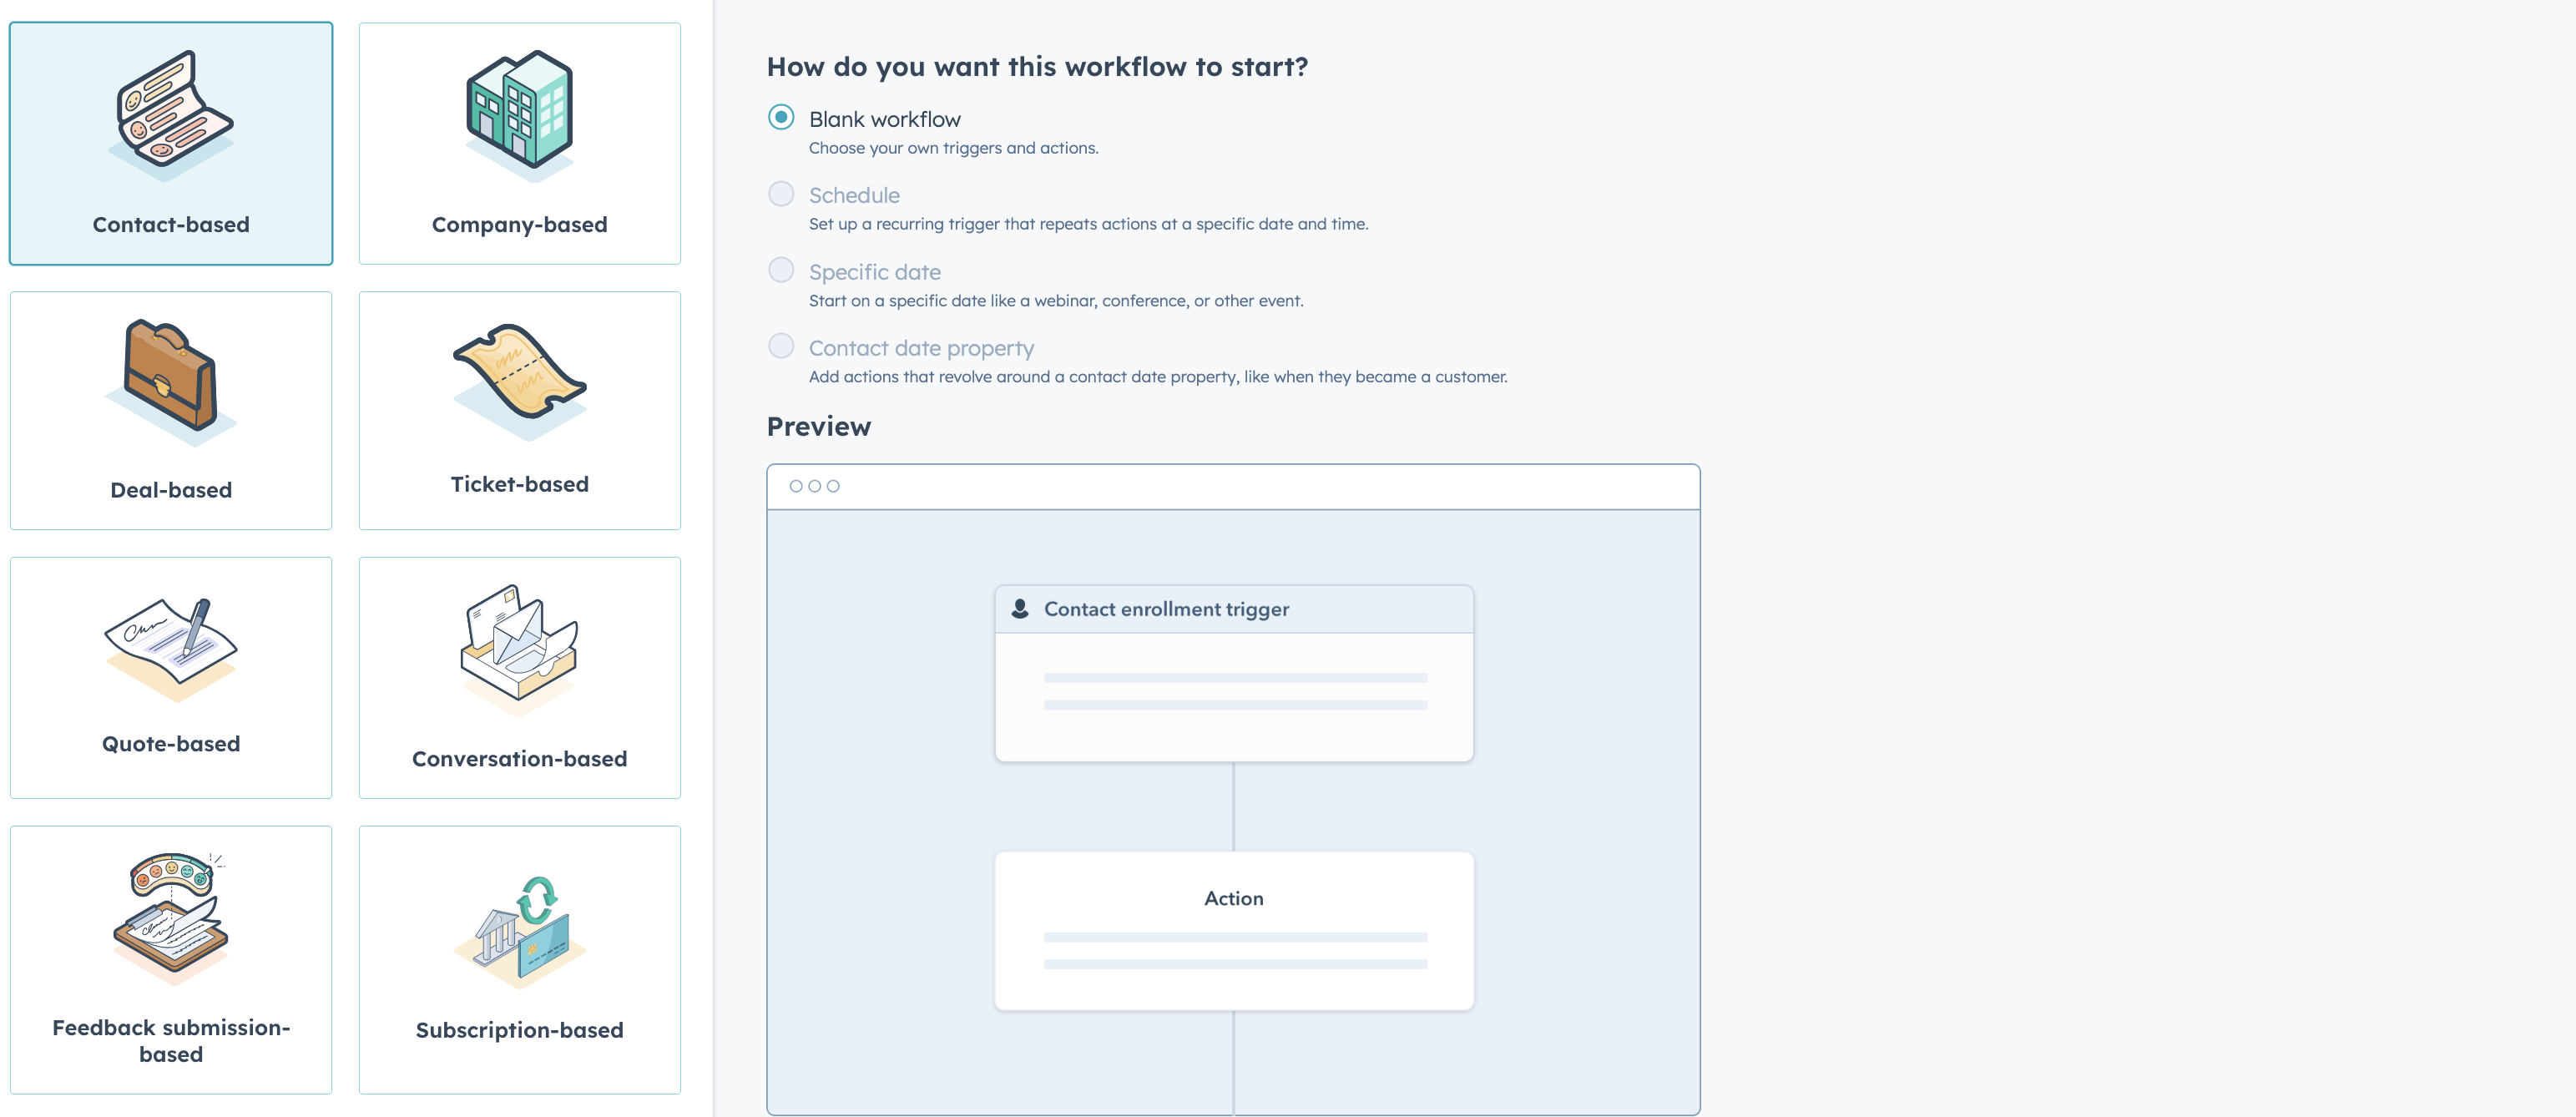Click the three dots in preview header
This screenshot has width=2576, height=1117.
[816, 484]
